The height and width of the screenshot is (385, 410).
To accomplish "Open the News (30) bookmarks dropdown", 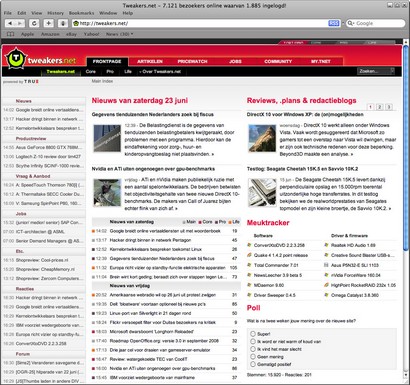I will coord(119,34).
